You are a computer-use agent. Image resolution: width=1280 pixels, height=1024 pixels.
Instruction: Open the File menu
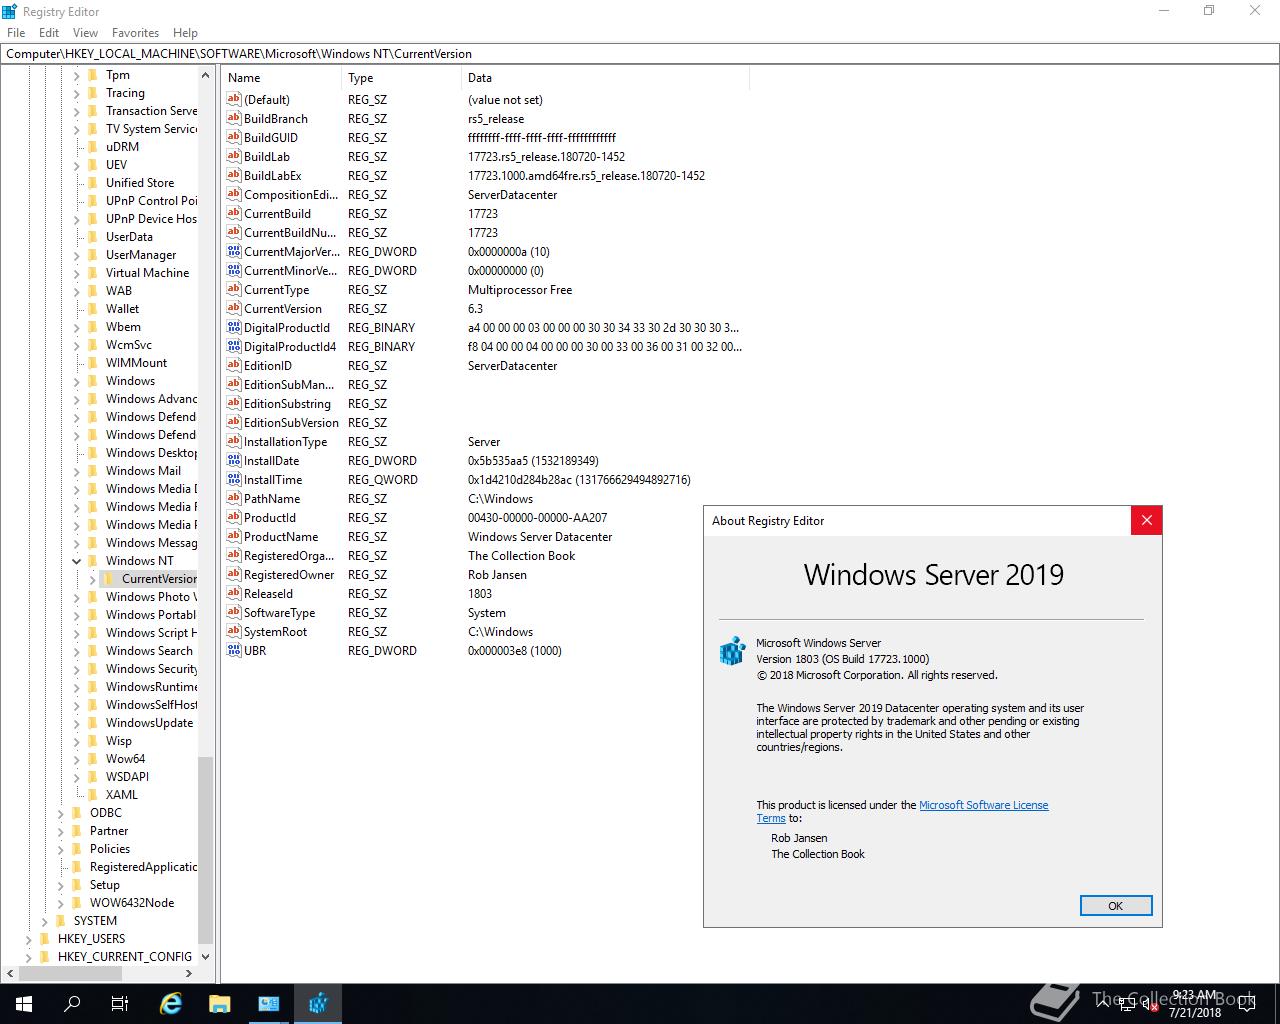click(x=16, y=32)
